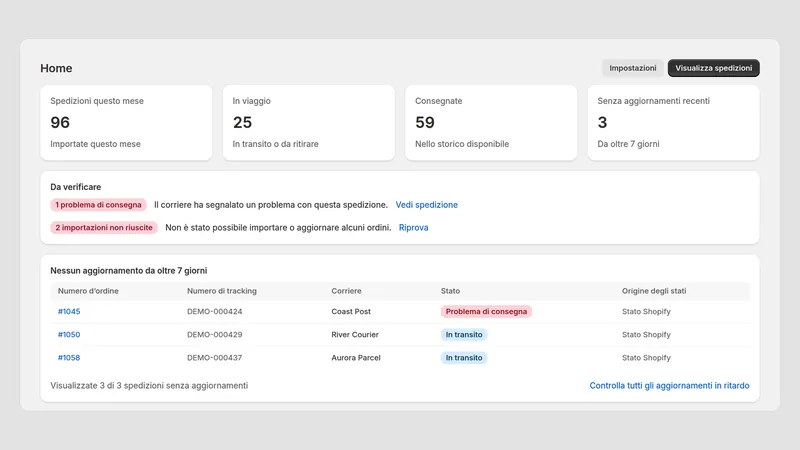Open order #1058
This screenshot has width=800, height=450.
point(69,358)
